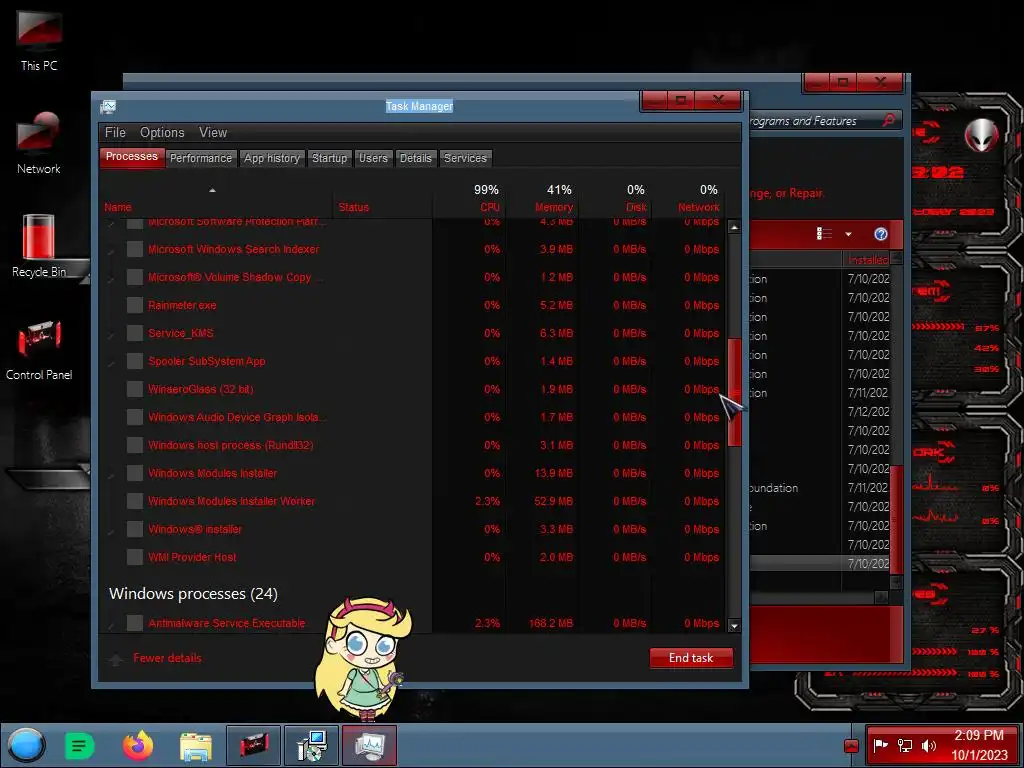Click the help icon in Programs window
Screen dimensions: 1024x768
(880, 234)
